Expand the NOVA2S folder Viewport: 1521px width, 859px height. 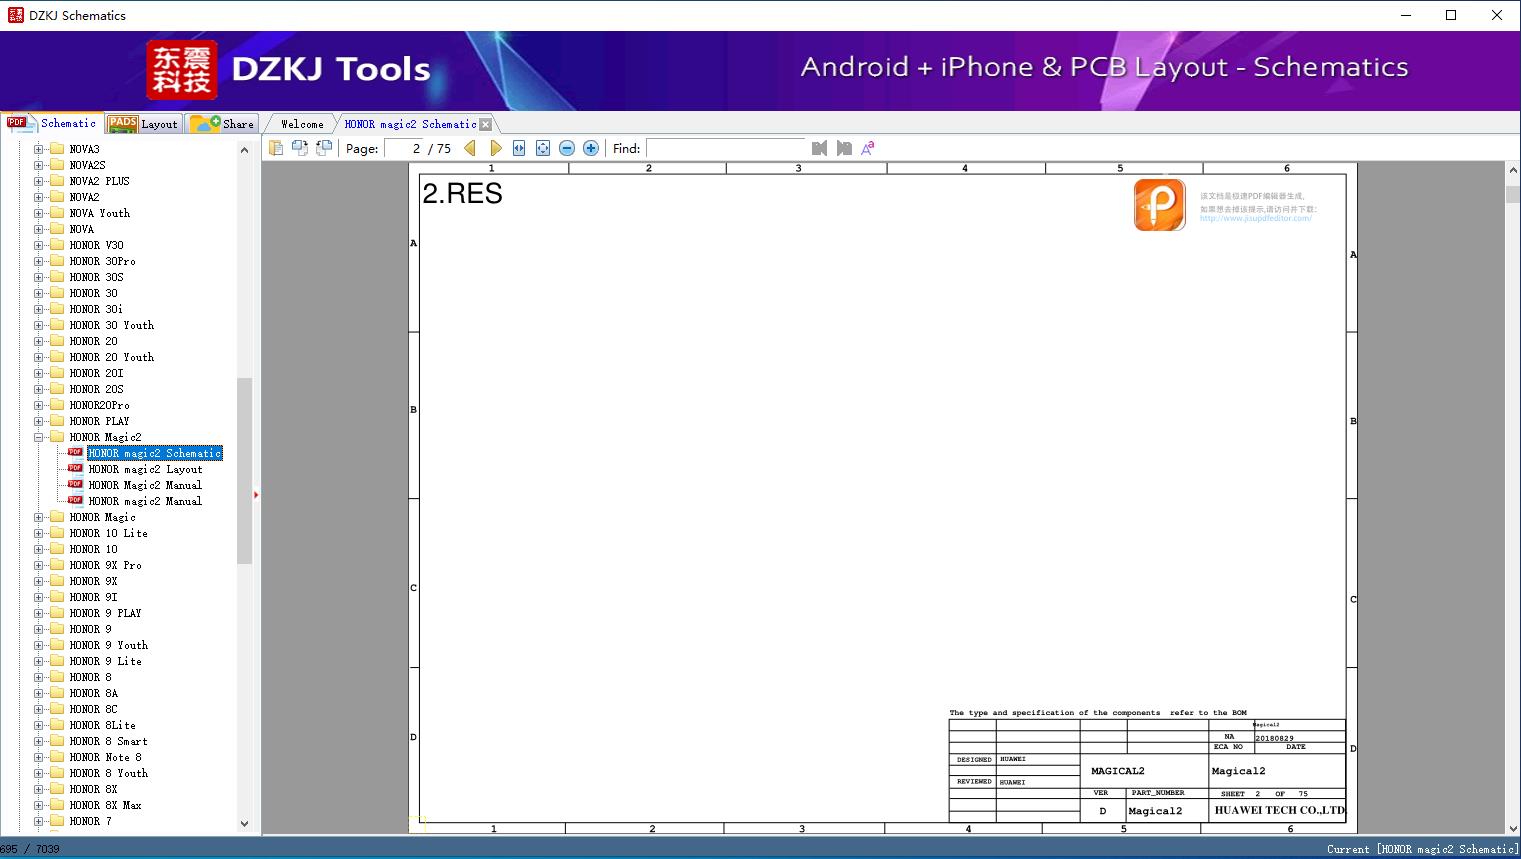(x=39, y=165)
